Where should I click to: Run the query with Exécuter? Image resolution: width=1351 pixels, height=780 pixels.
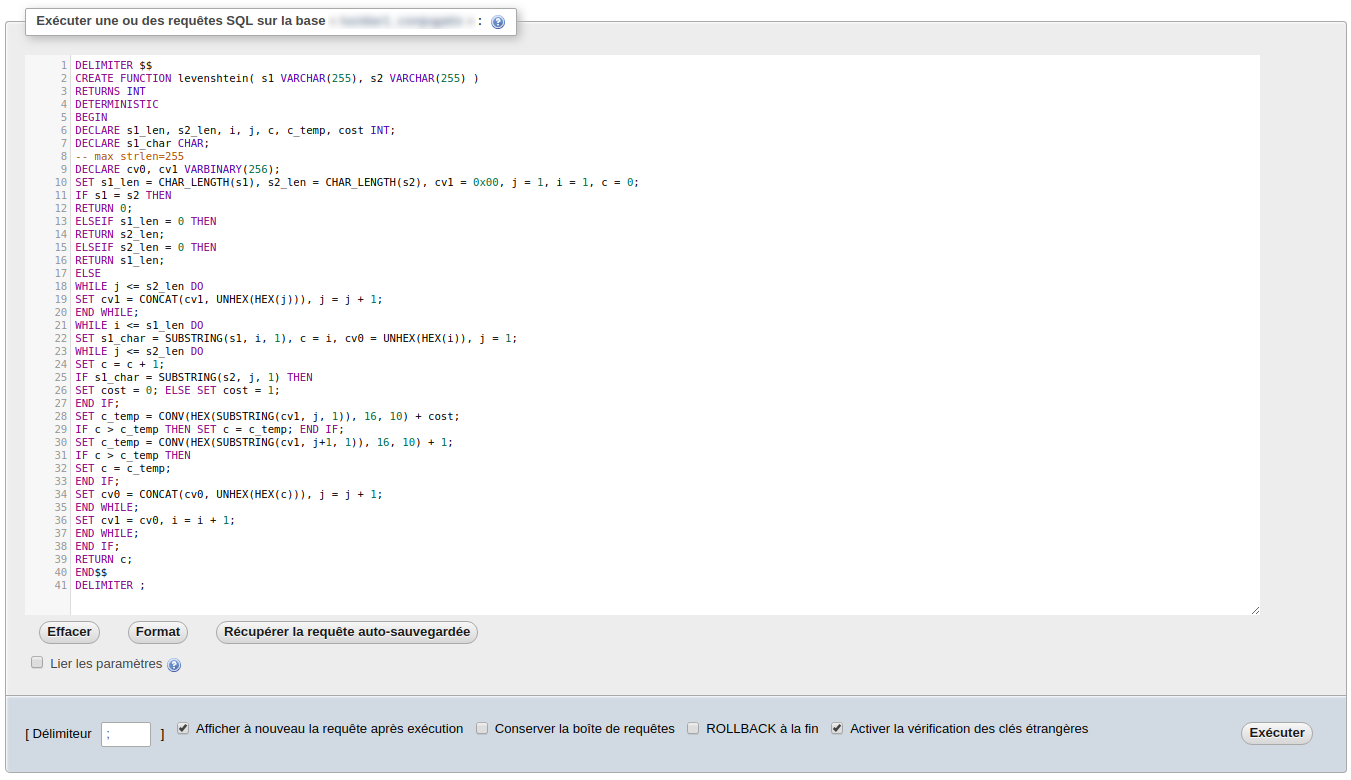(1276, 732)
